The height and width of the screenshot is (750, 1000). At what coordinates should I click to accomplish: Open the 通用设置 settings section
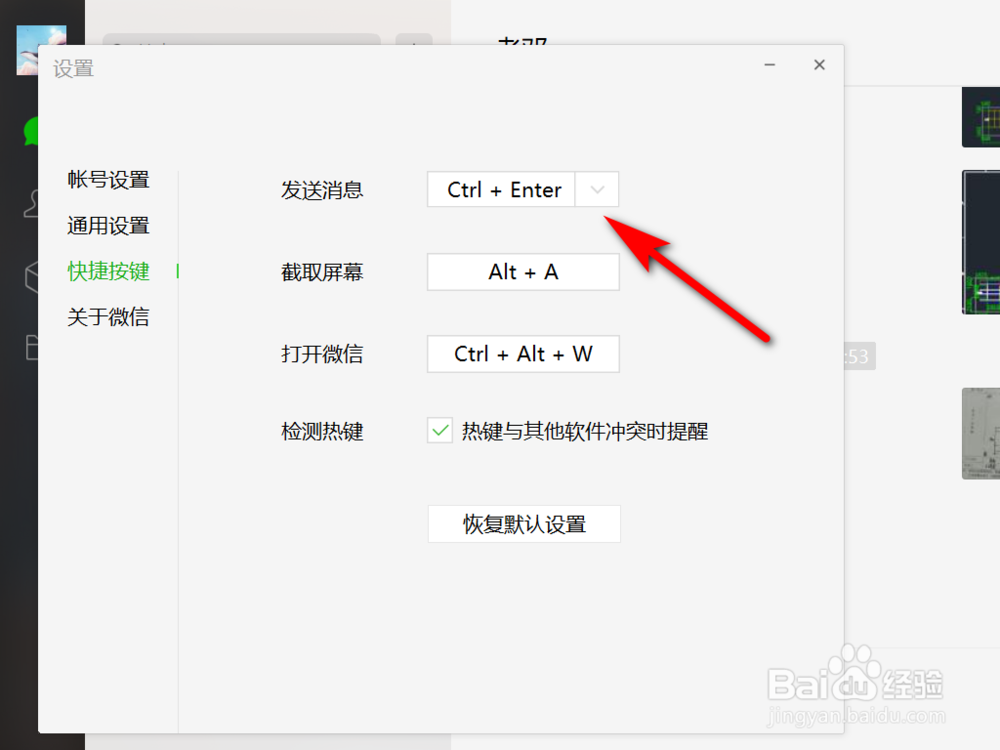pyautogui.click(x=106, y=226)
